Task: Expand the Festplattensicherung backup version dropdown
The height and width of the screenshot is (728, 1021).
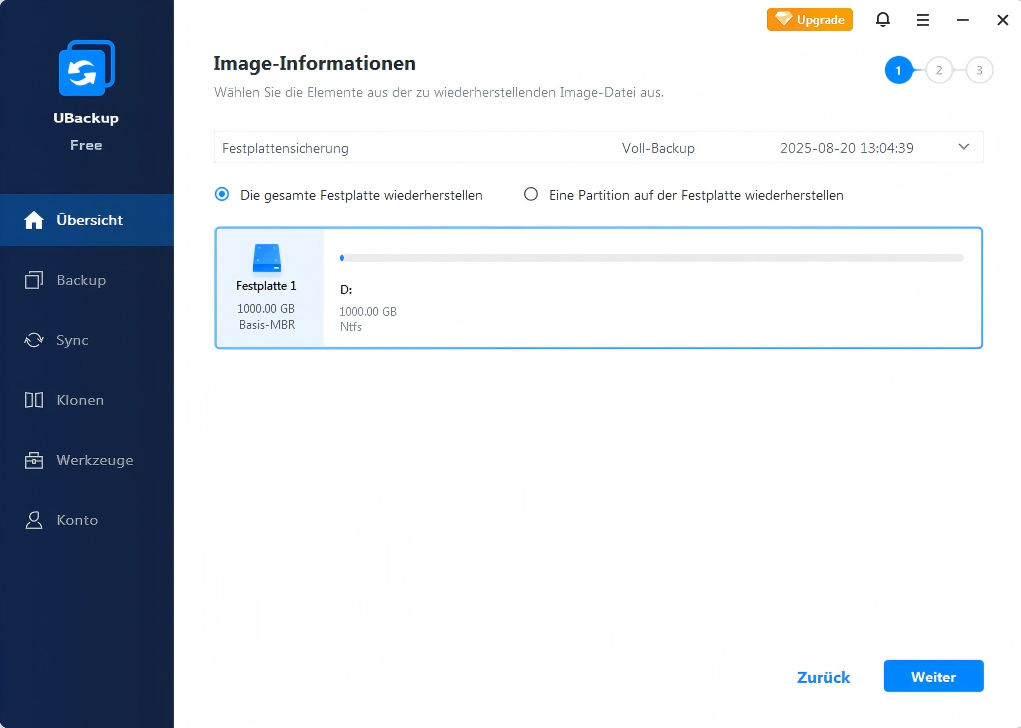Action: [964, 147]
